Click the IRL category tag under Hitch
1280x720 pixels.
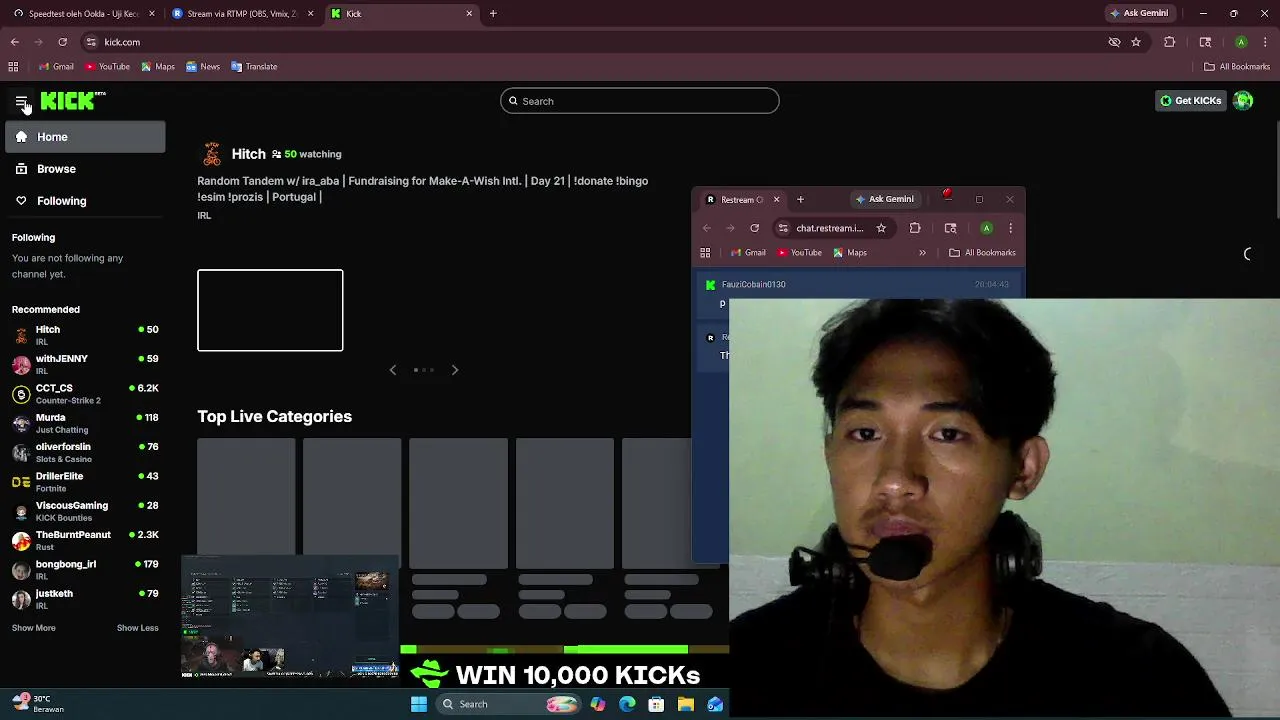(204, 216)
